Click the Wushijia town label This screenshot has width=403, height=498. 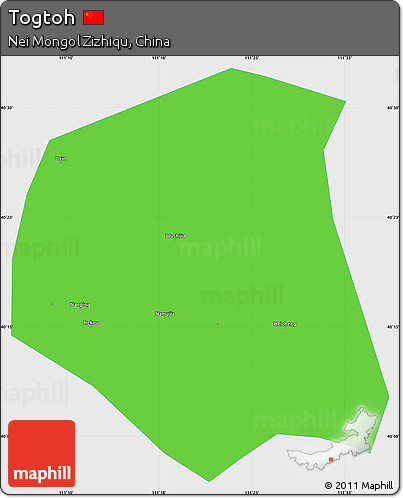175,236
